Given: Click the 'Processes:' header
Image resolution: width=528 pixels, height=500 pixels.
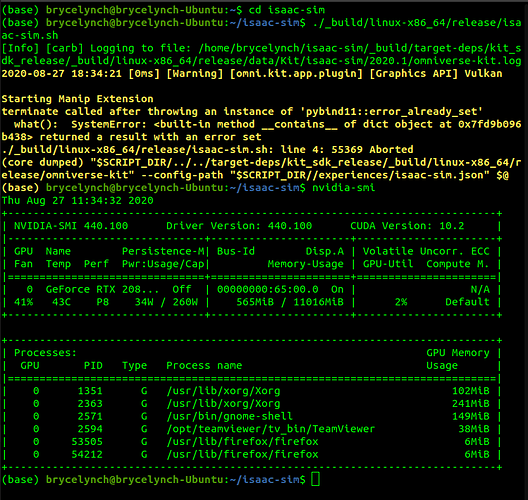Looking at the screenshot, I should click(45, 353).
